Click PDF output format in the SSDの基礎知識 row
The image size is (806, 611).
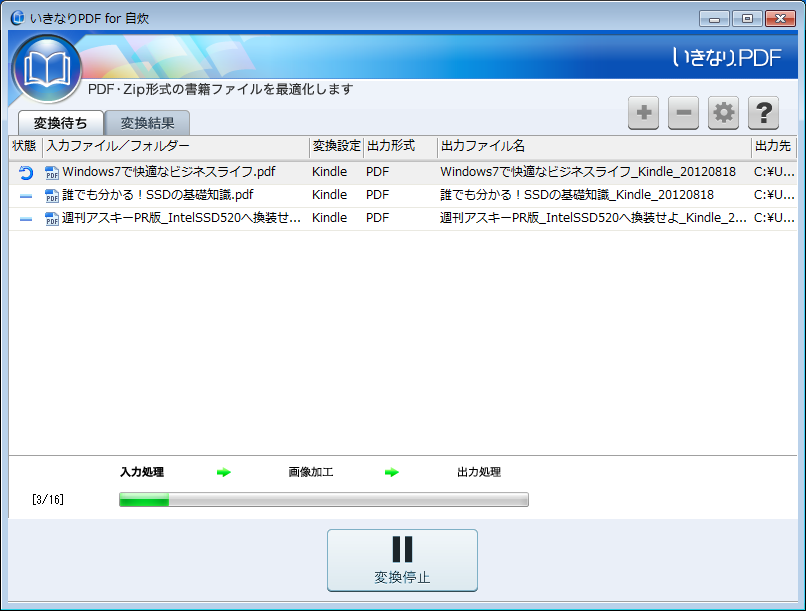click(x=377, y=195)
